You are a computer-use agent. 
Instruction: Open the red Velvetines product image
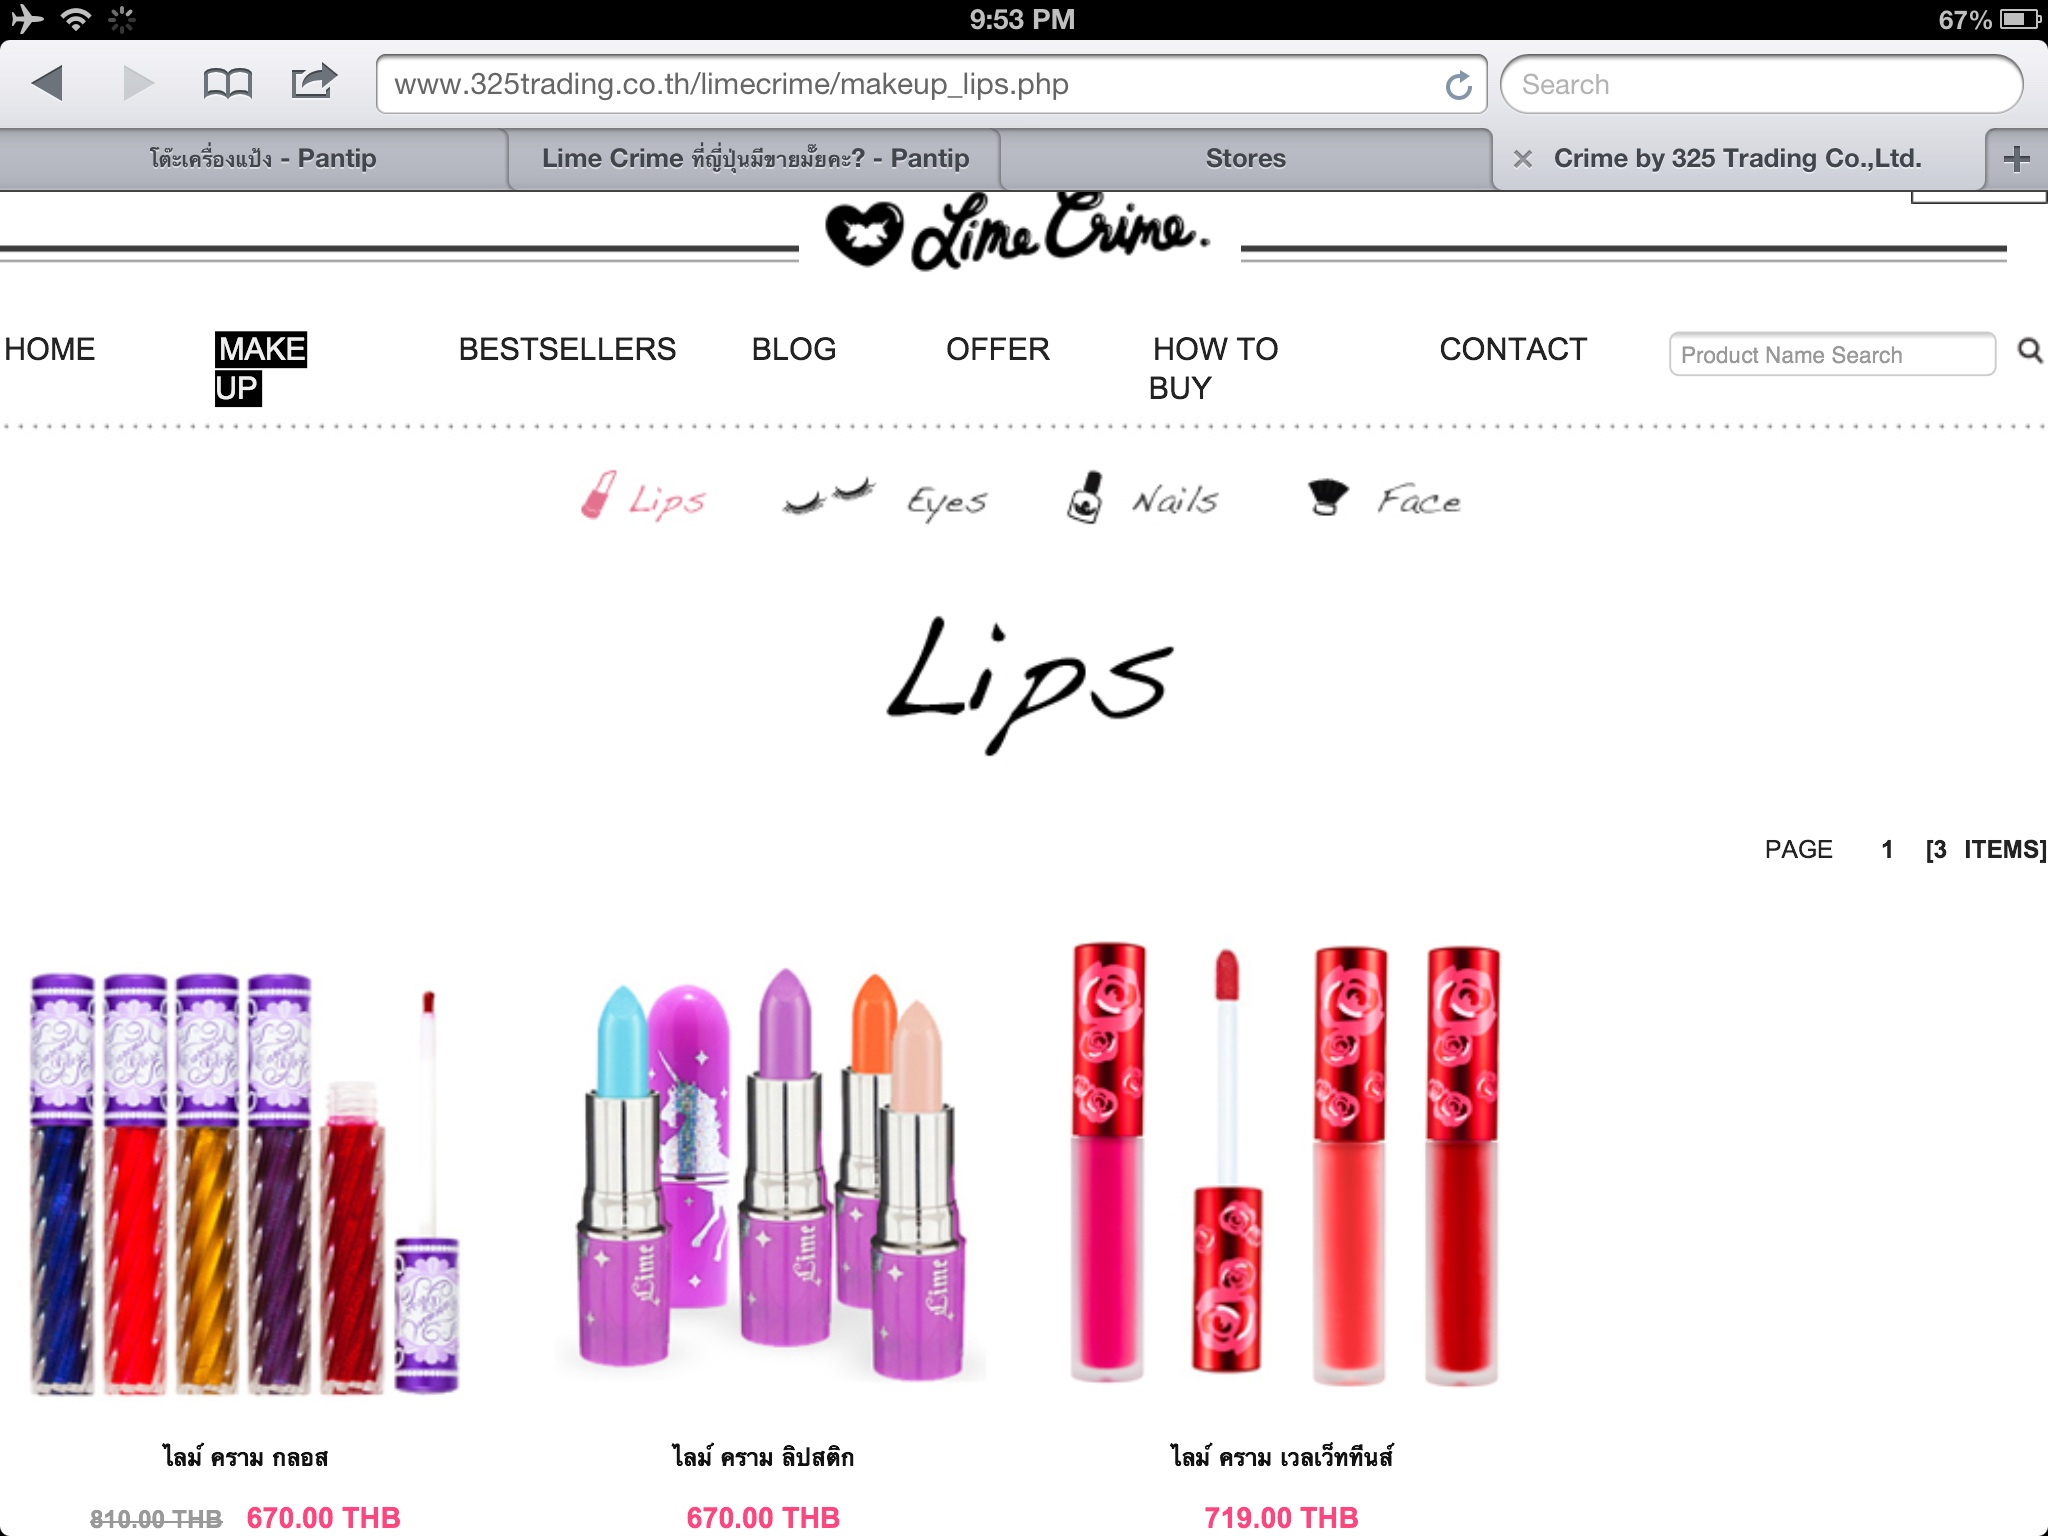[x=1285, y=1165]
